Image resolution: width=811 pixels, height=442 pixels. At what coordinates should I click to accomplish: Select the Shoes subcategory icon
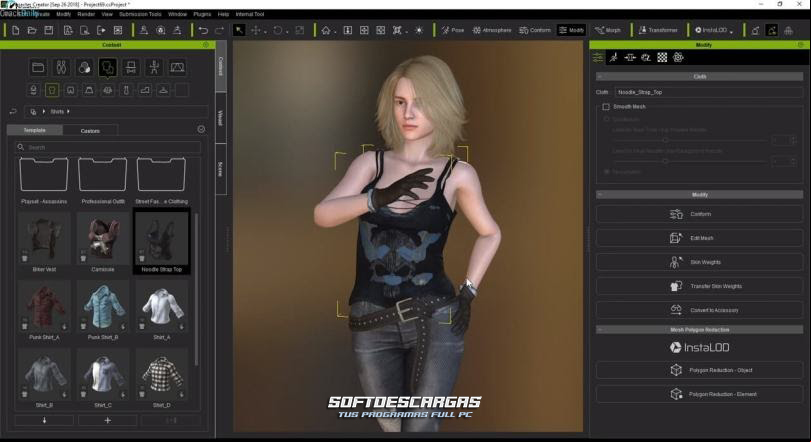(x=145, y=90)
